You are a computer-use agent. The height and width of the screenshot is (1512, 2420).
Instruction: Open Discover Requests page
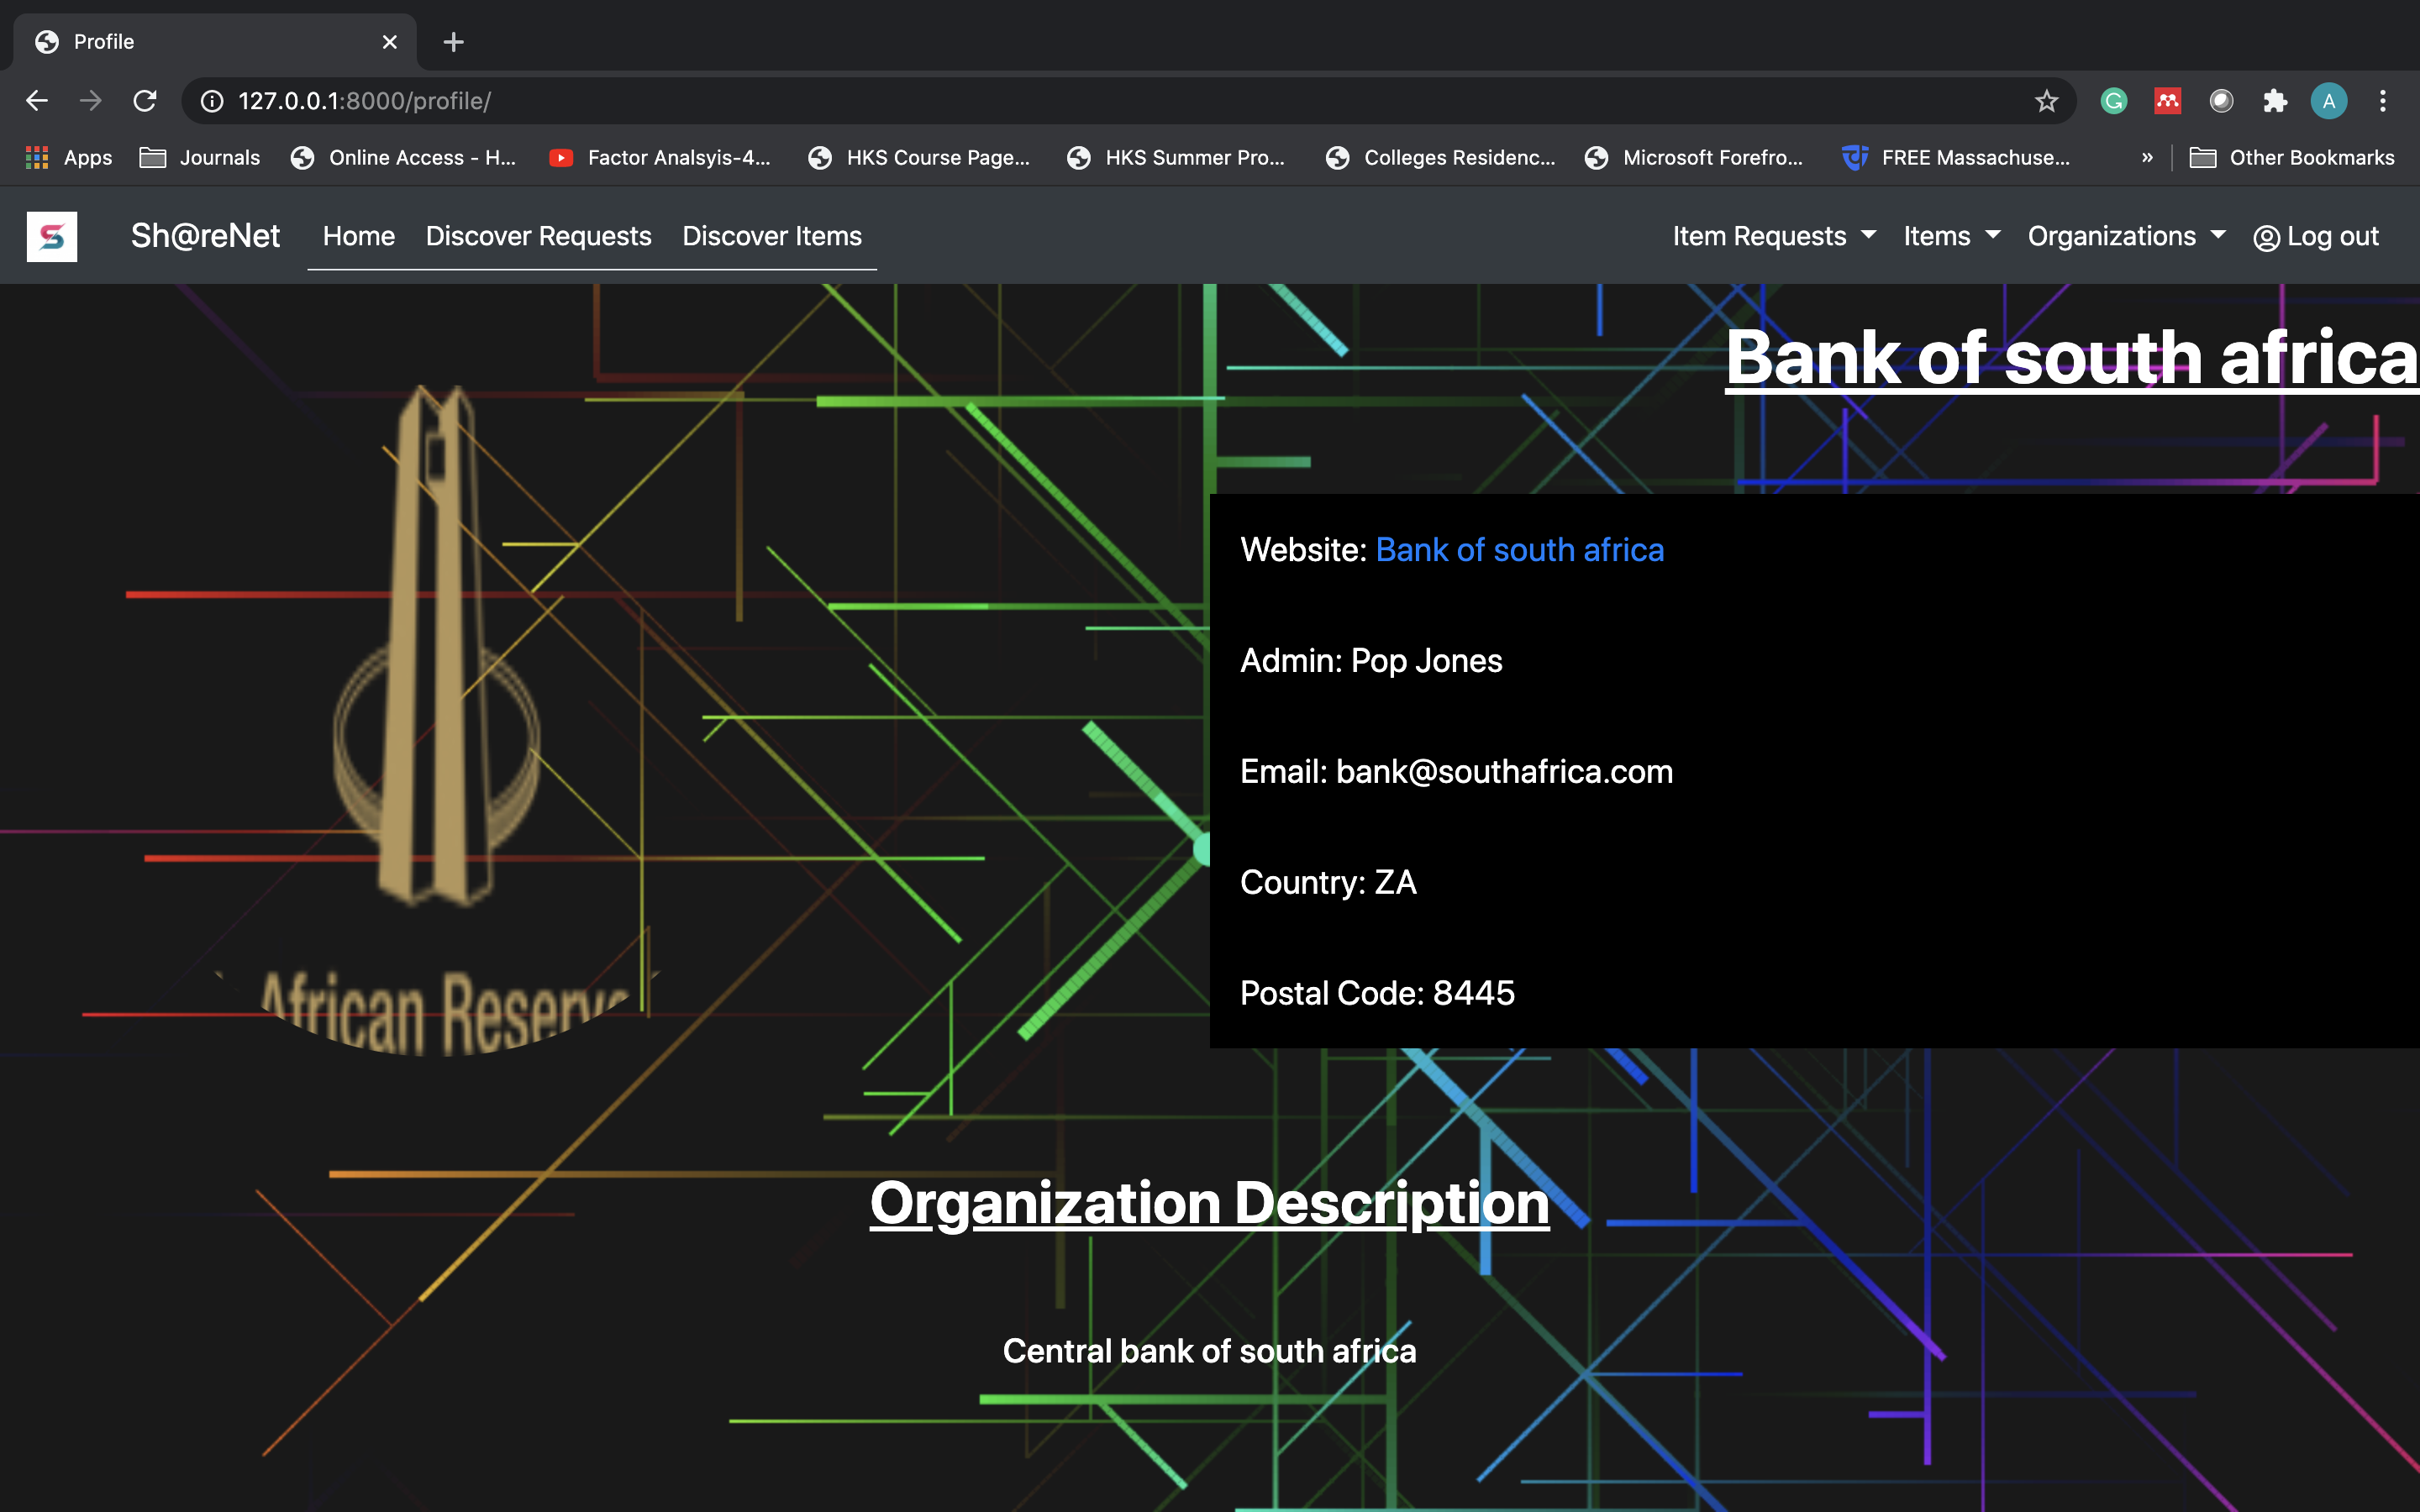pos(538,237)
